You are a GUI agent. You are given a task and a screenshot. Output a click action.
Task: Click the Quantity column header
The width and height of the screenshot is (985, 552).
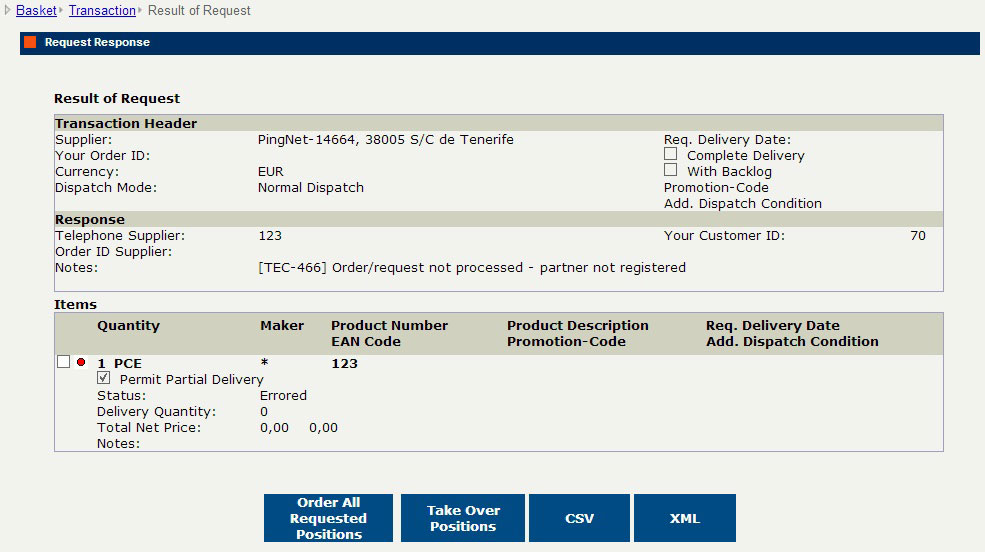128,325
